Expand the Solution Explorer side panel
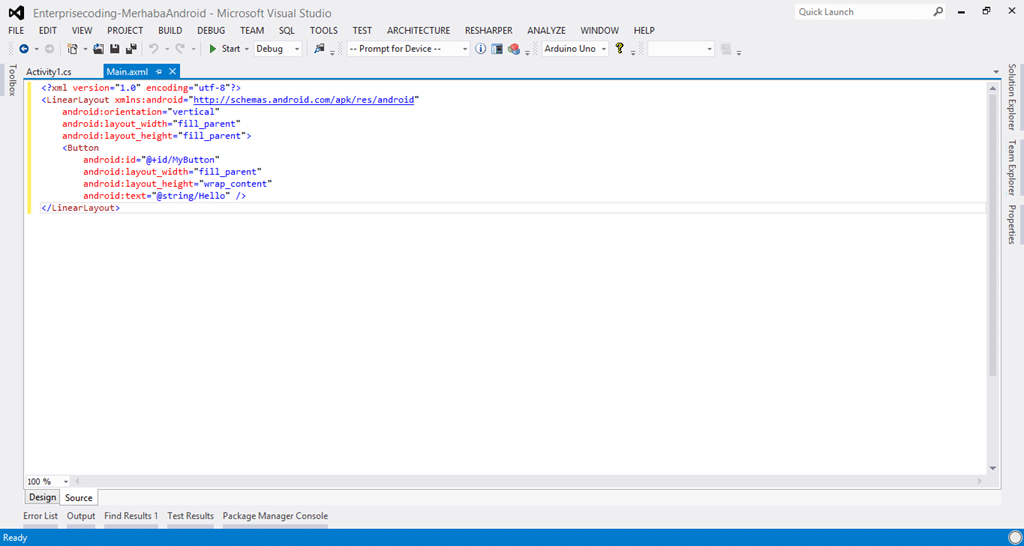This screenshot has width=1024, height=546. coord(1012,97)
